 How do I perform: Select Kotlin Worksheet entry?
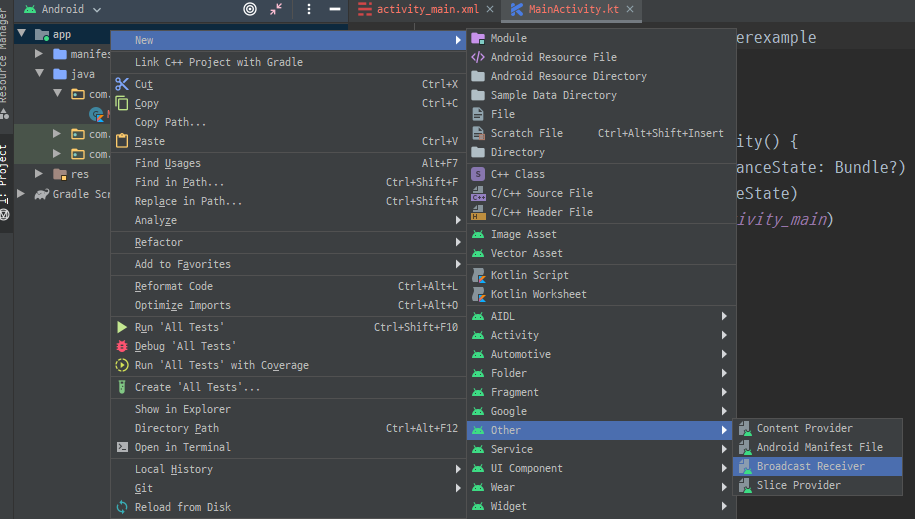[601, 294]
